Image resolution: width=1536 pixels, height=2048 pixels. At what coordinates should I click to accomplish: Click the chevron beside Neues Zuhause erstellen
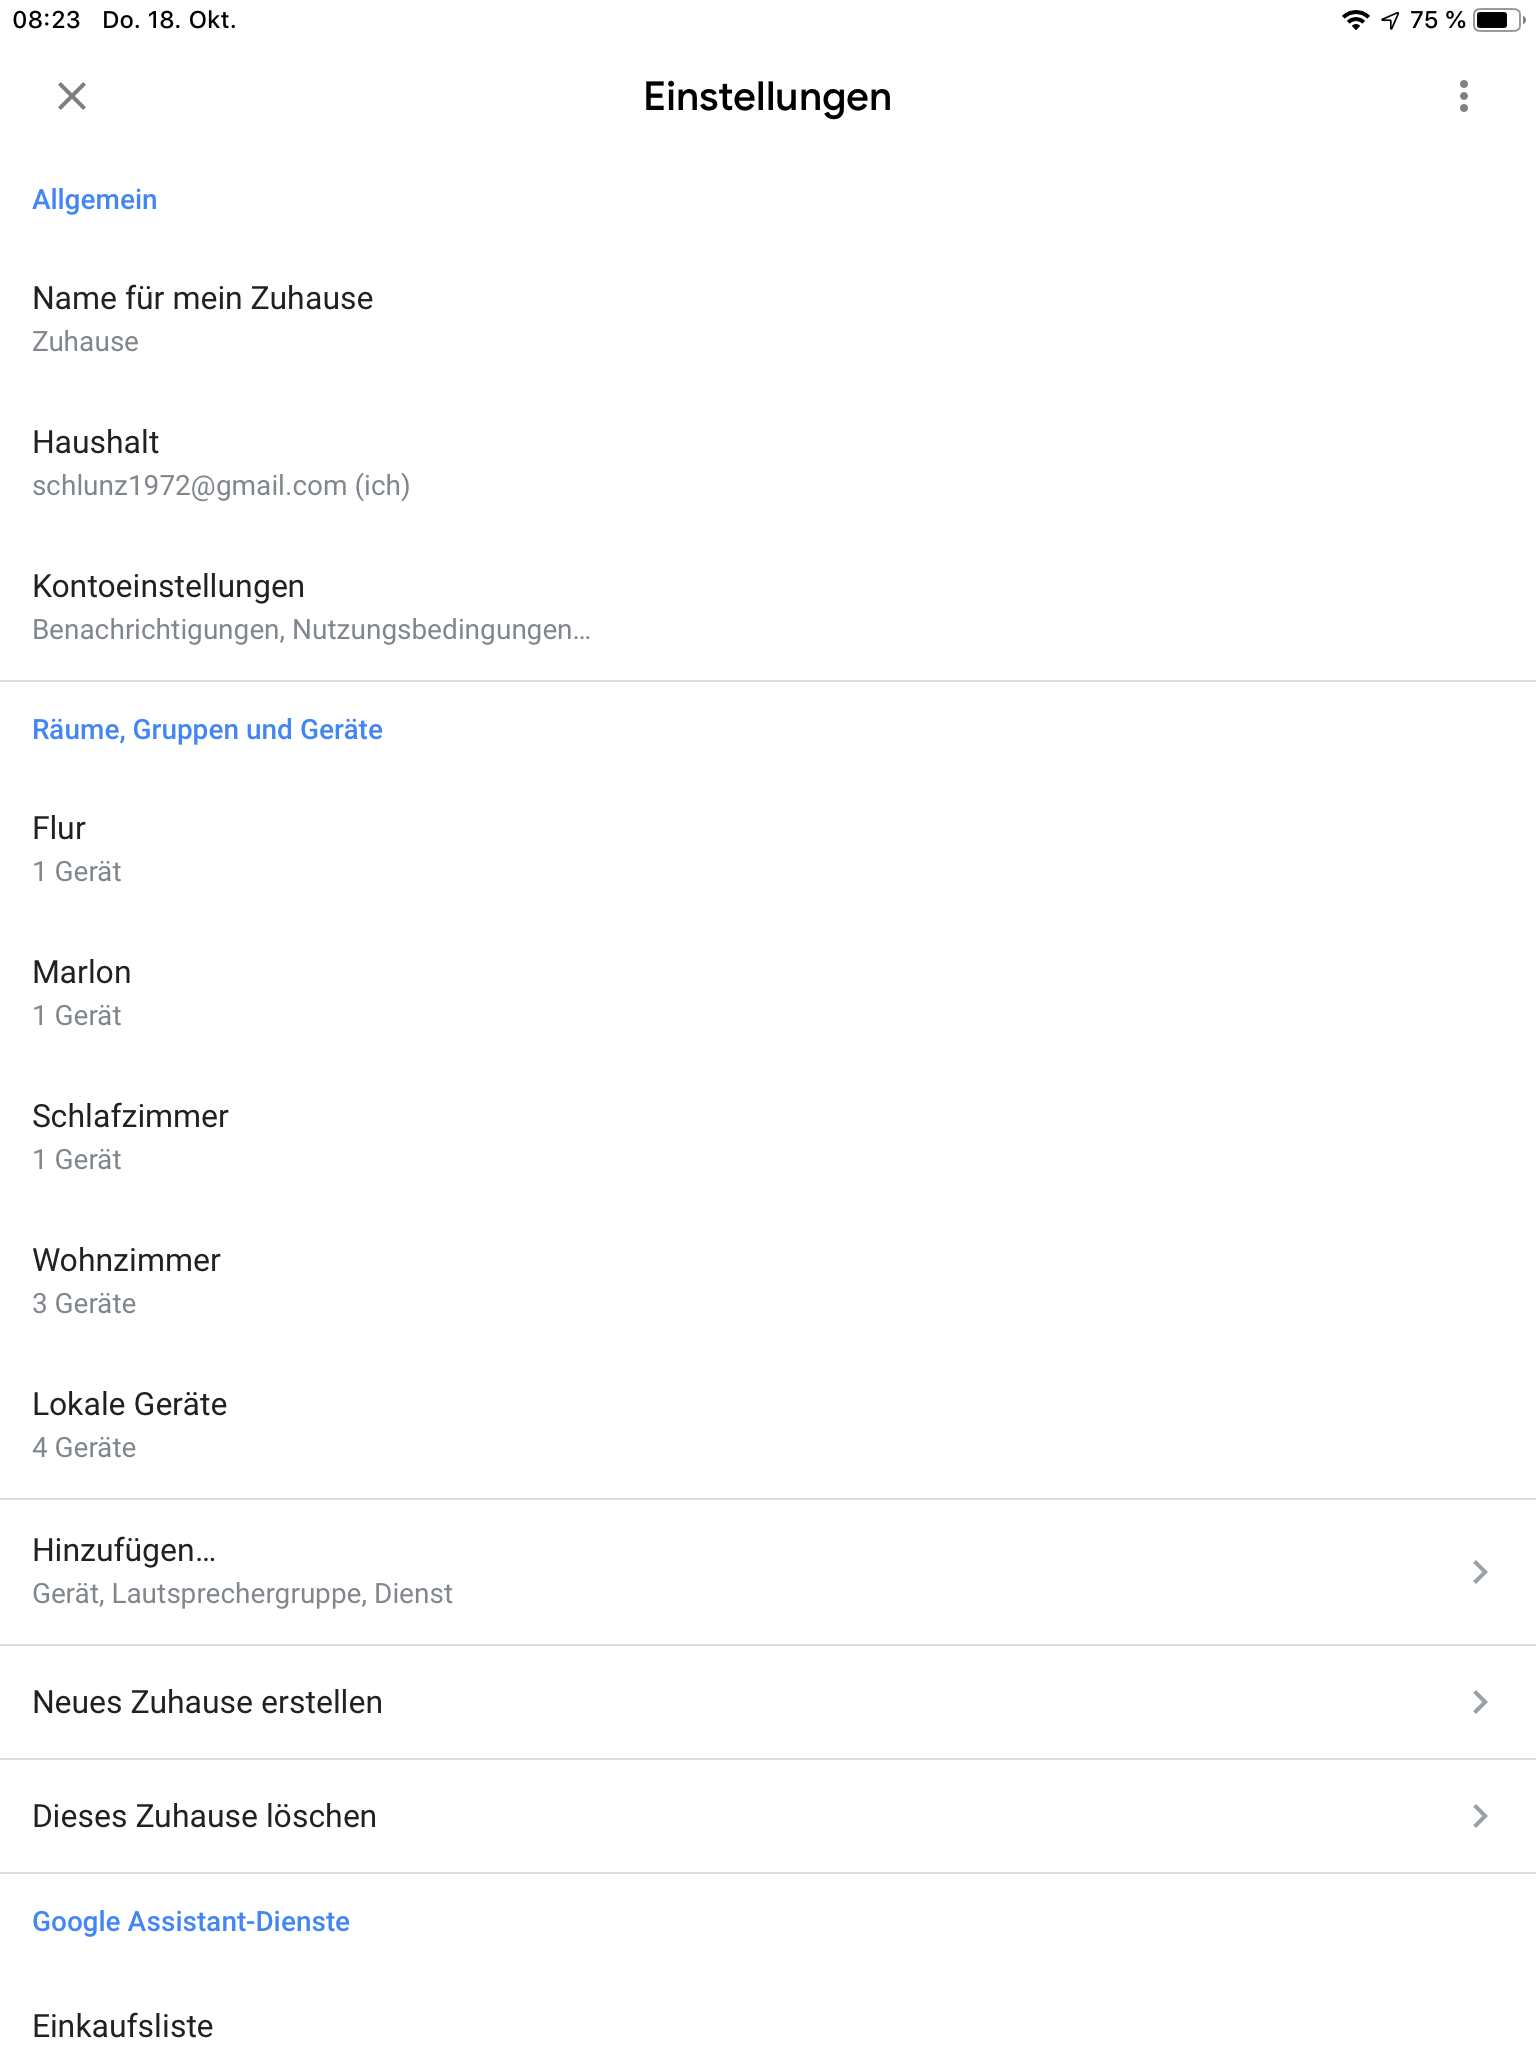click(x=1480, y=1702)
